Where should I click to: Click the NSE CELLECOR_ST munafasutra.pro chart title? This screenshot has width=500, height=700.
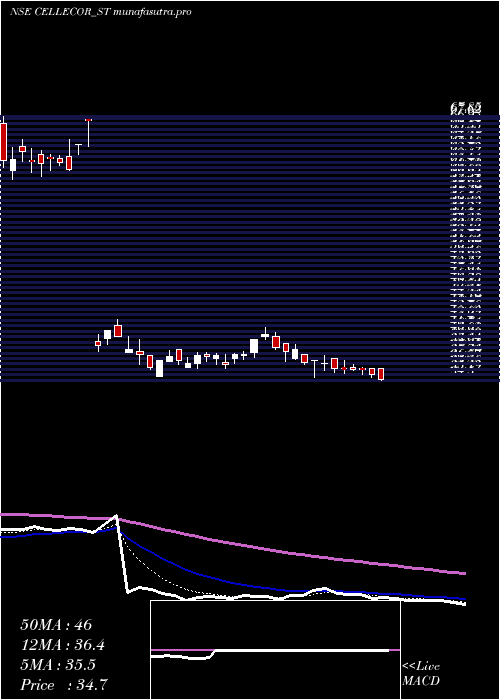[x=100, y=12]
